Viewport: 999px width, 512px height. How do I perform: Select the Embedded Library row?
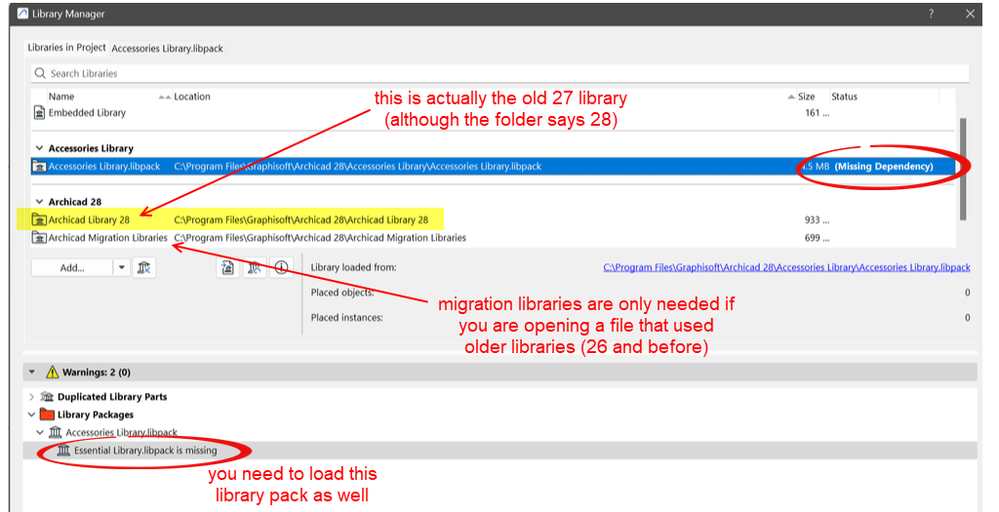pyautogui.click(x=494, y=113)
